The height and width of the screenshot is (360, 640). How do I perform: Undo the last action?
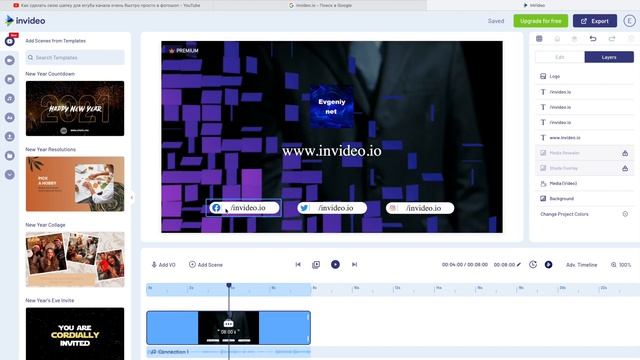[x=593, y=38]
